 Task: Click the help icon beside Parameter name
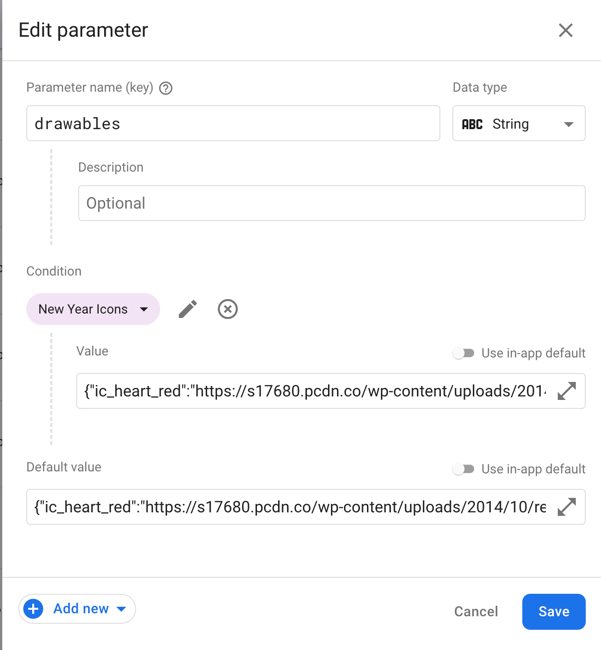[166, 88]
